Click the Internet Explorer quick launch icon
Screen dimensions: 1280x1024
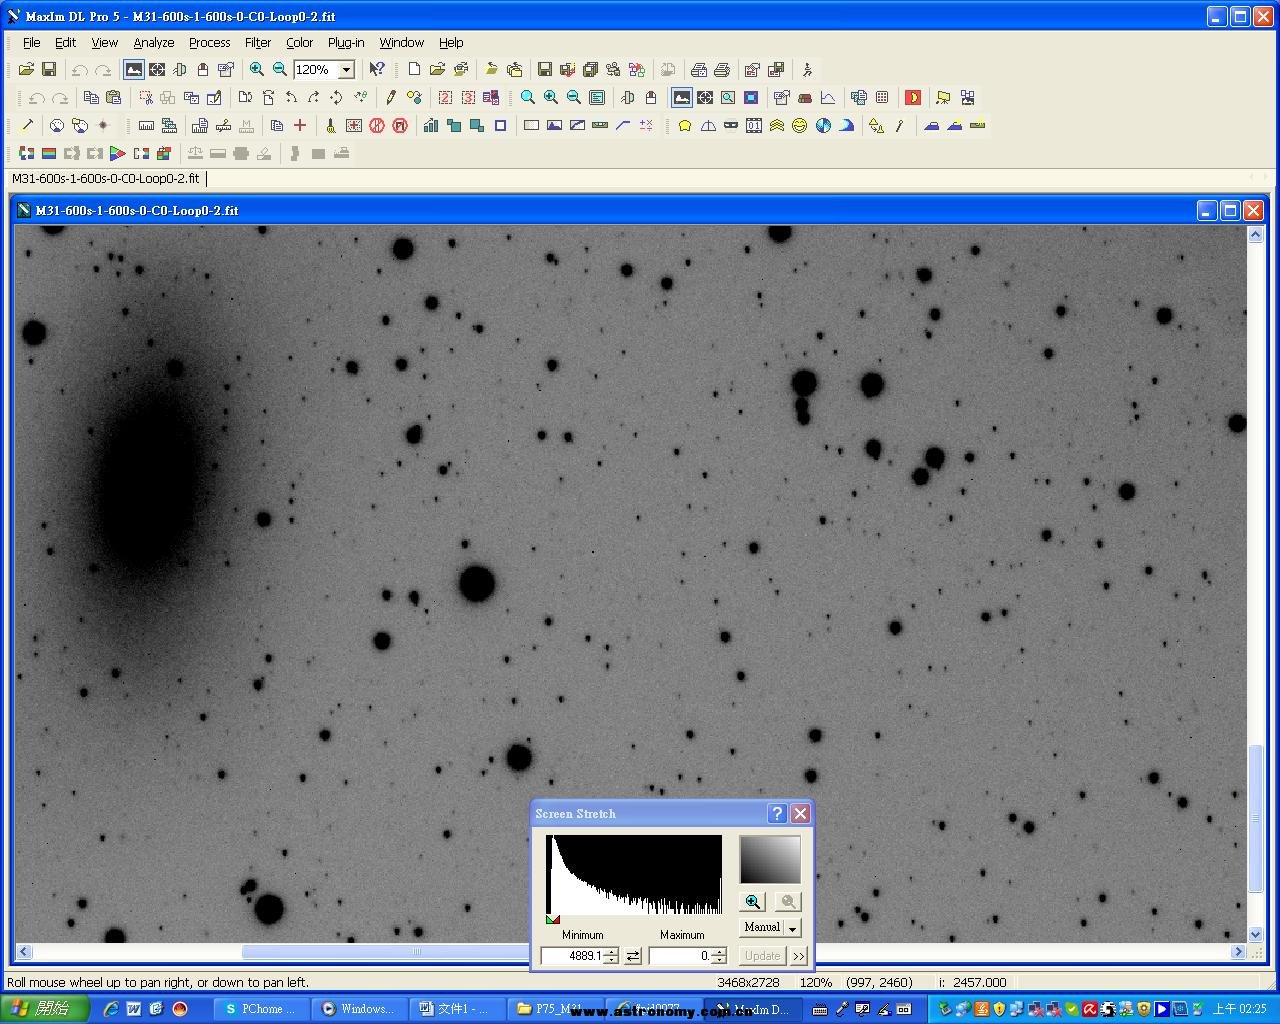click(x=110, y=1008)
